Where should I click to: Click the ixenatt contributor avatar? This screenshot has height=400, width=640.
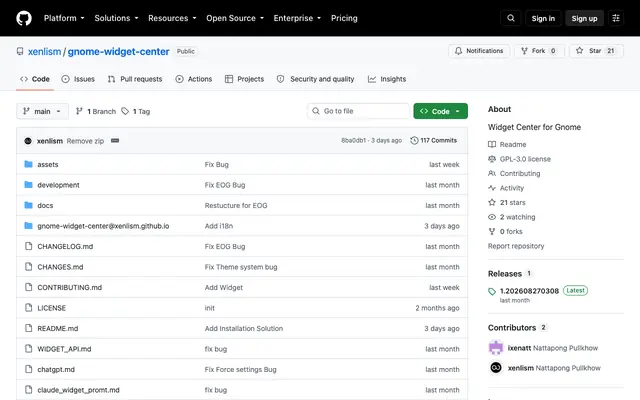496,348
